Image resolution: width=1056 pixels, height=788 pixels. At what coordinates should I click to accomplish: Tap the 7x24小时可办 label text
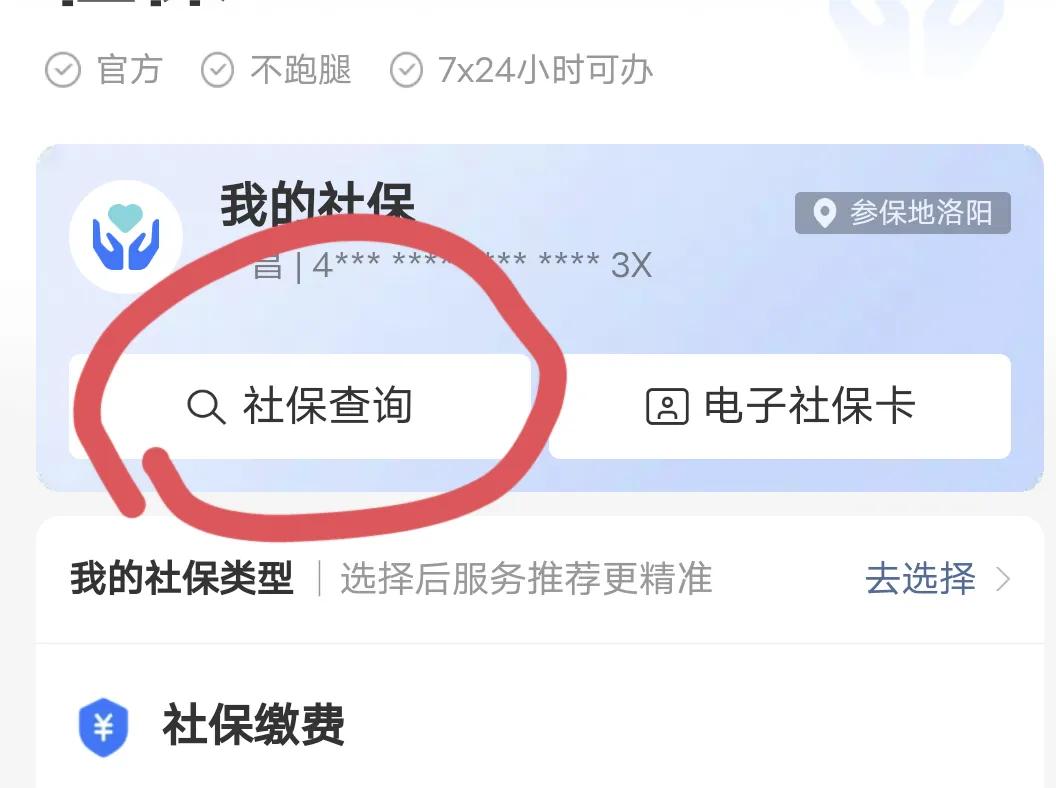pos(546,70)
